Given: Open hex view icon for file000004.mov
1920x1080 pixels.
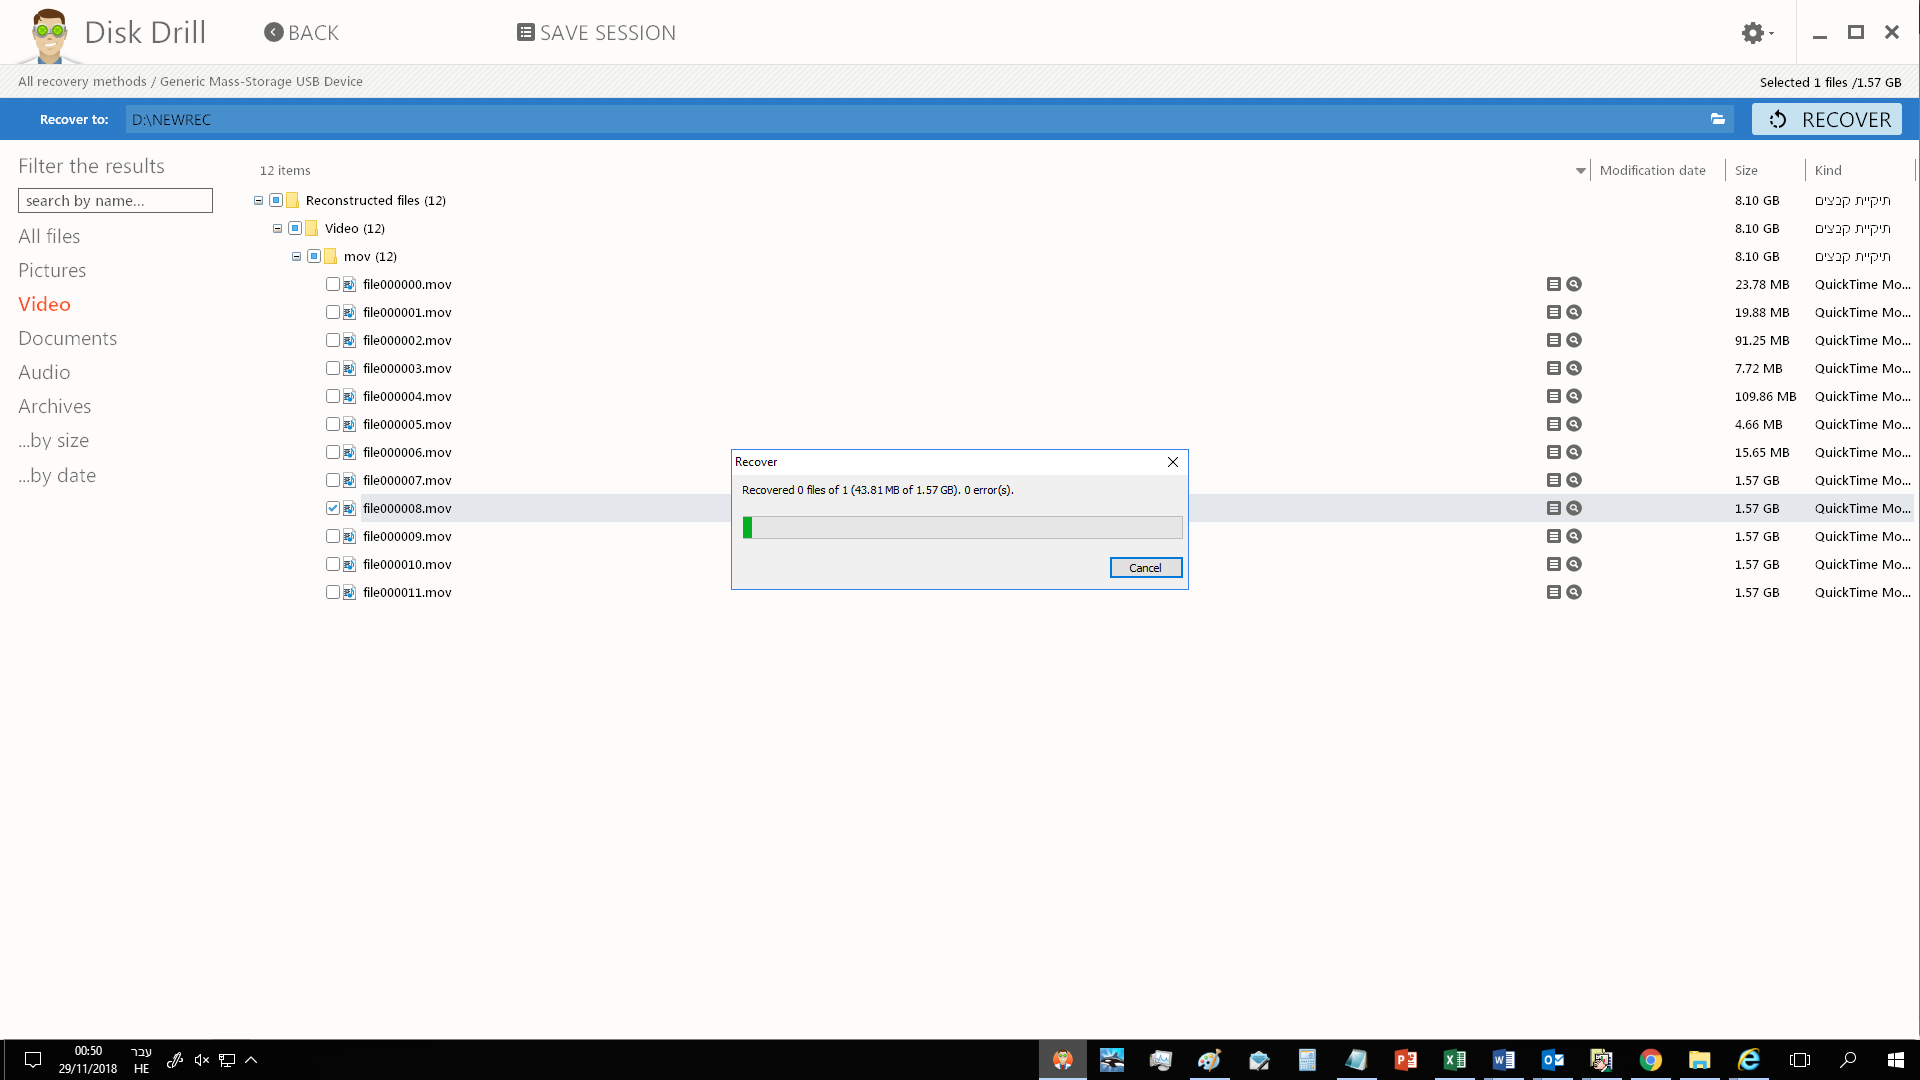Looking at the screenshot, I should [1553, 396].
